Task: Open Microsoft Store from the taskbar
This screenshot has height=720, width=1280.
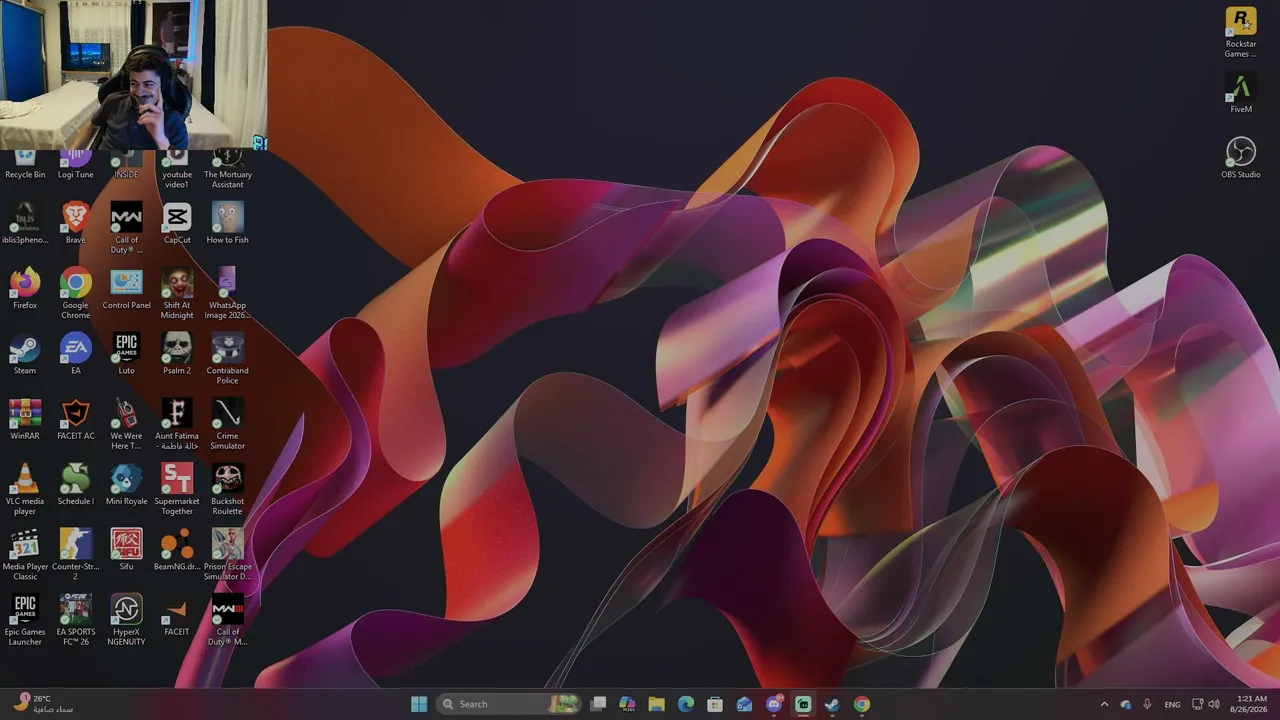Action: click(715, 704)
